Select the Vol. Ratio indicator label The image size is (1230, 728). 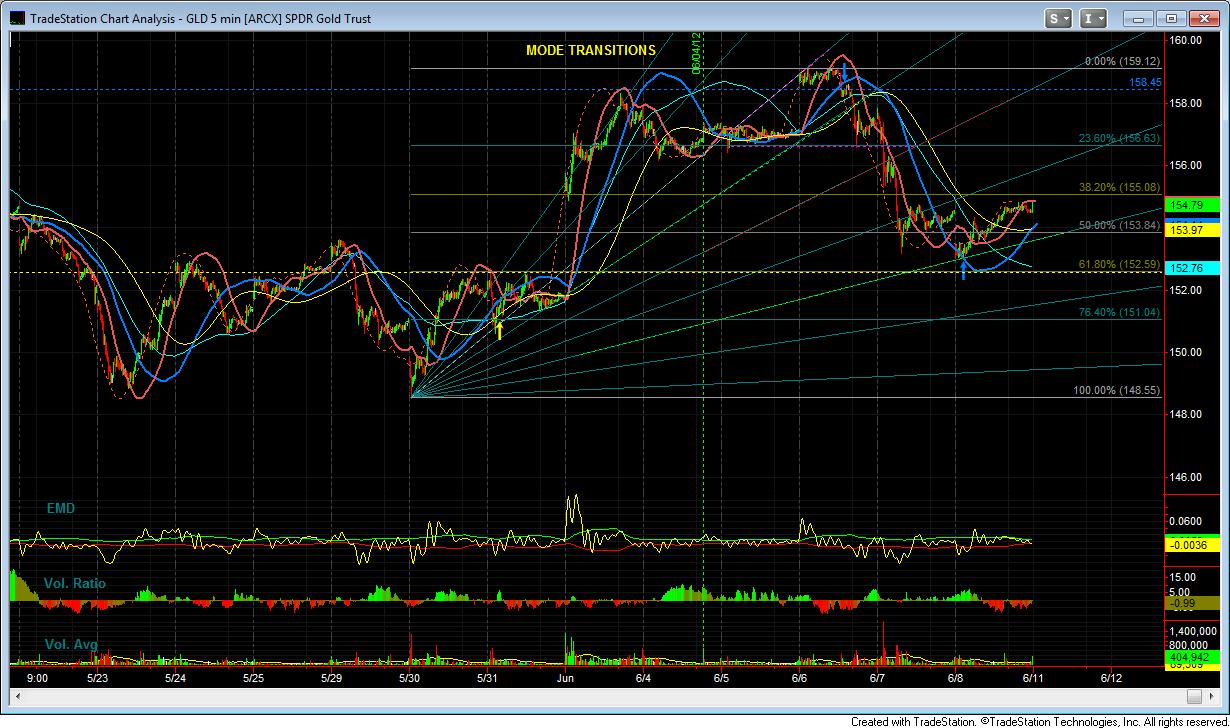(74, 583)
